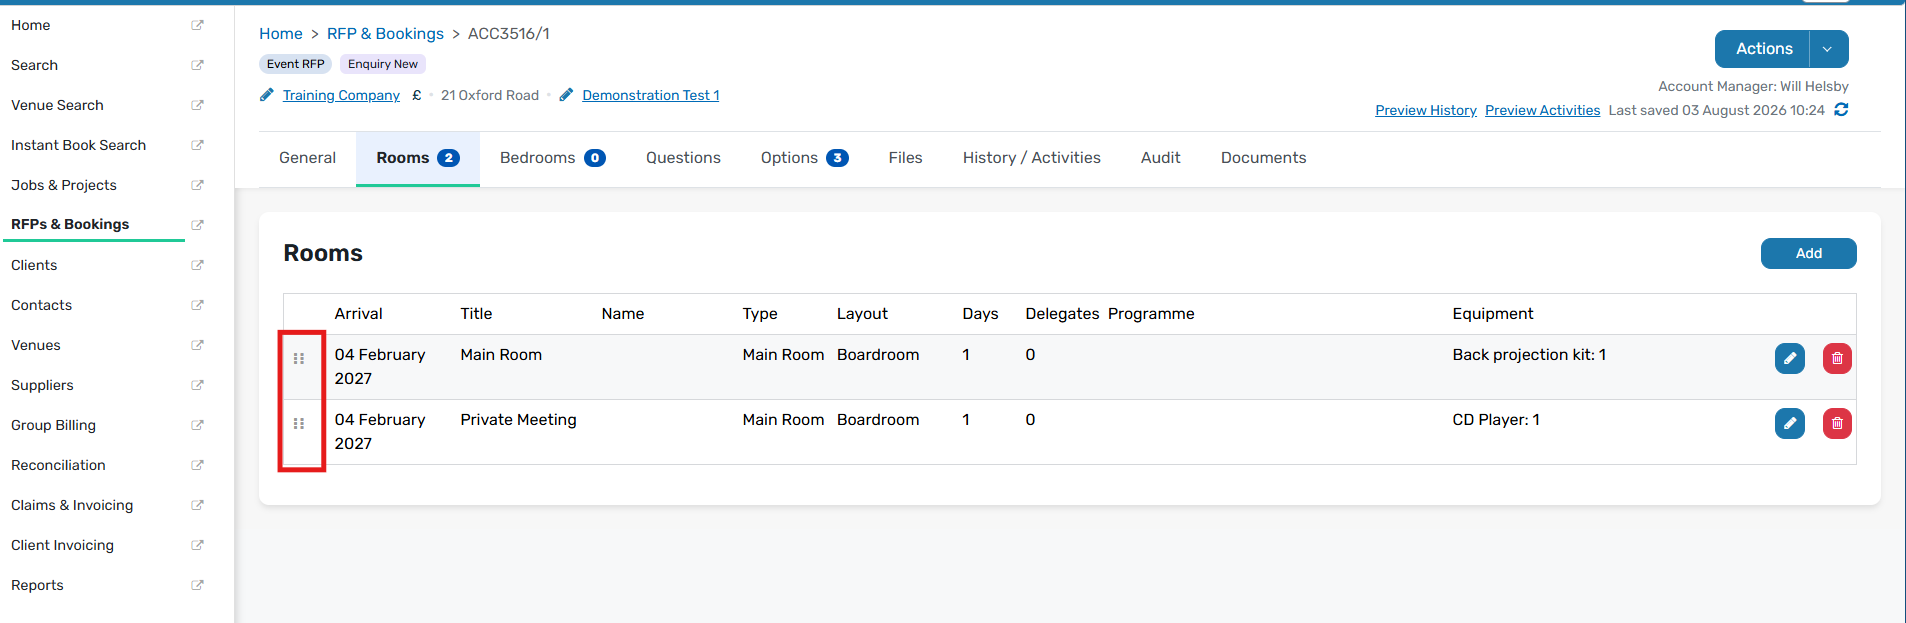Click the drag handle for Main Room row

pyautogui.click(x=298, y=358)
